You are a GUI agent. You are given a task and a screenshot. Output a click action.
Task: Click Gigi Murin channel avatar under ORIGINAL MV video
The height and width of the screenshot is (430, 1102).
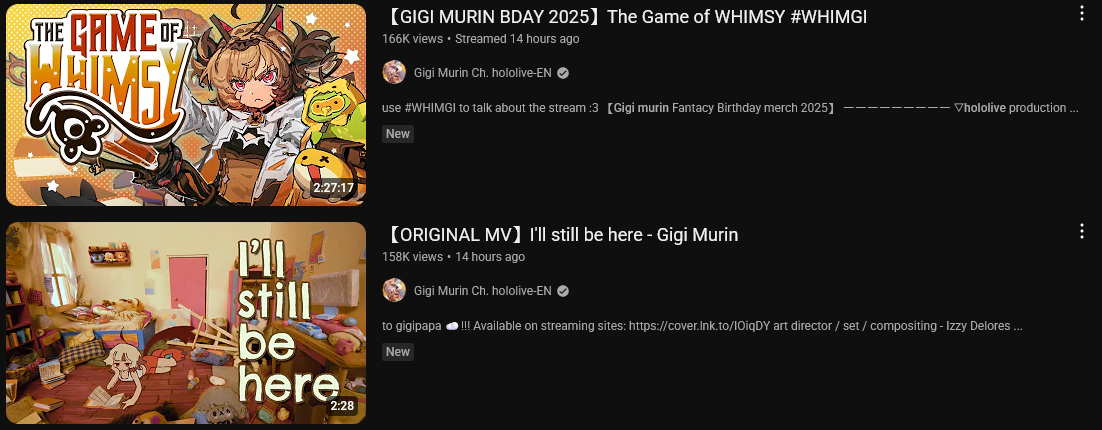(x=394, y=290)
